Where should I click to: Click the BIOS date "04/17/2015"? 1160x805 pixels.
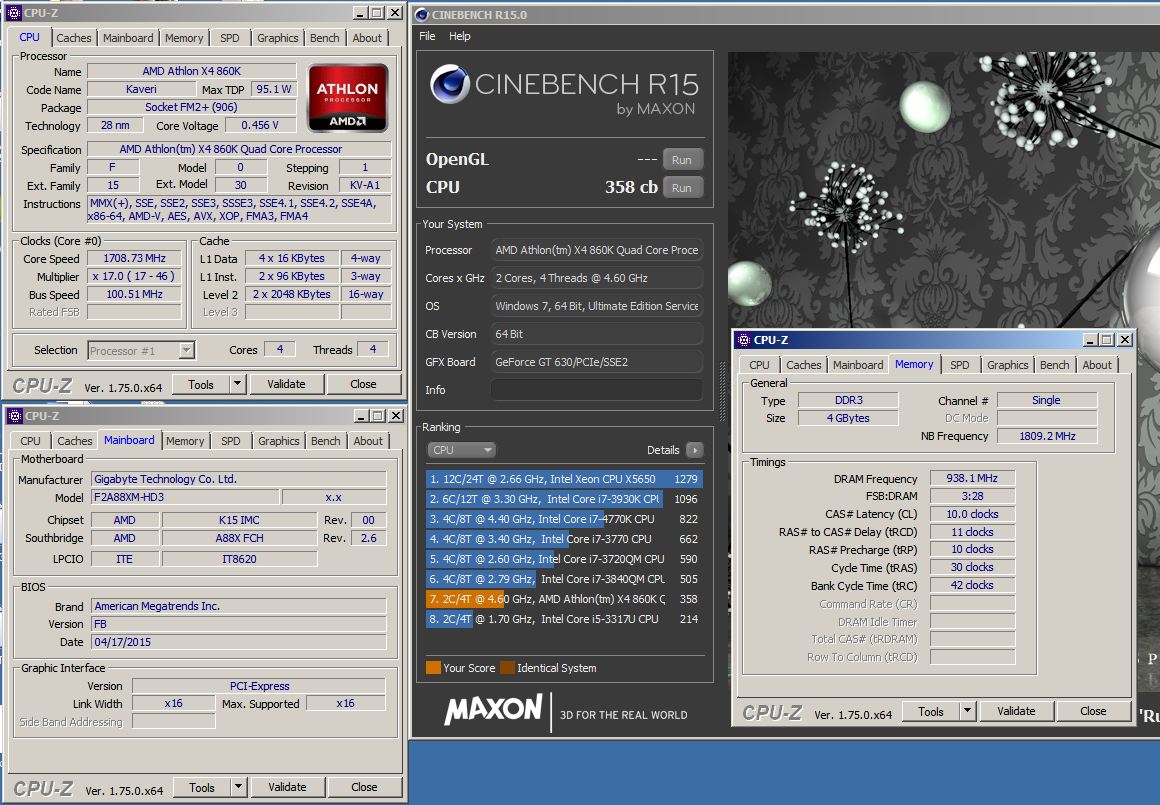pos(238,641)
